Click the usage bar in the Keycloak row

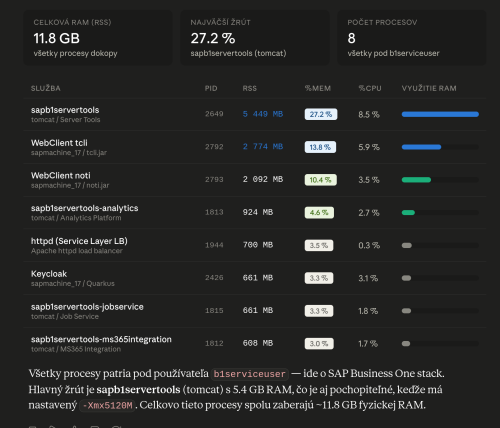[440, 278]
